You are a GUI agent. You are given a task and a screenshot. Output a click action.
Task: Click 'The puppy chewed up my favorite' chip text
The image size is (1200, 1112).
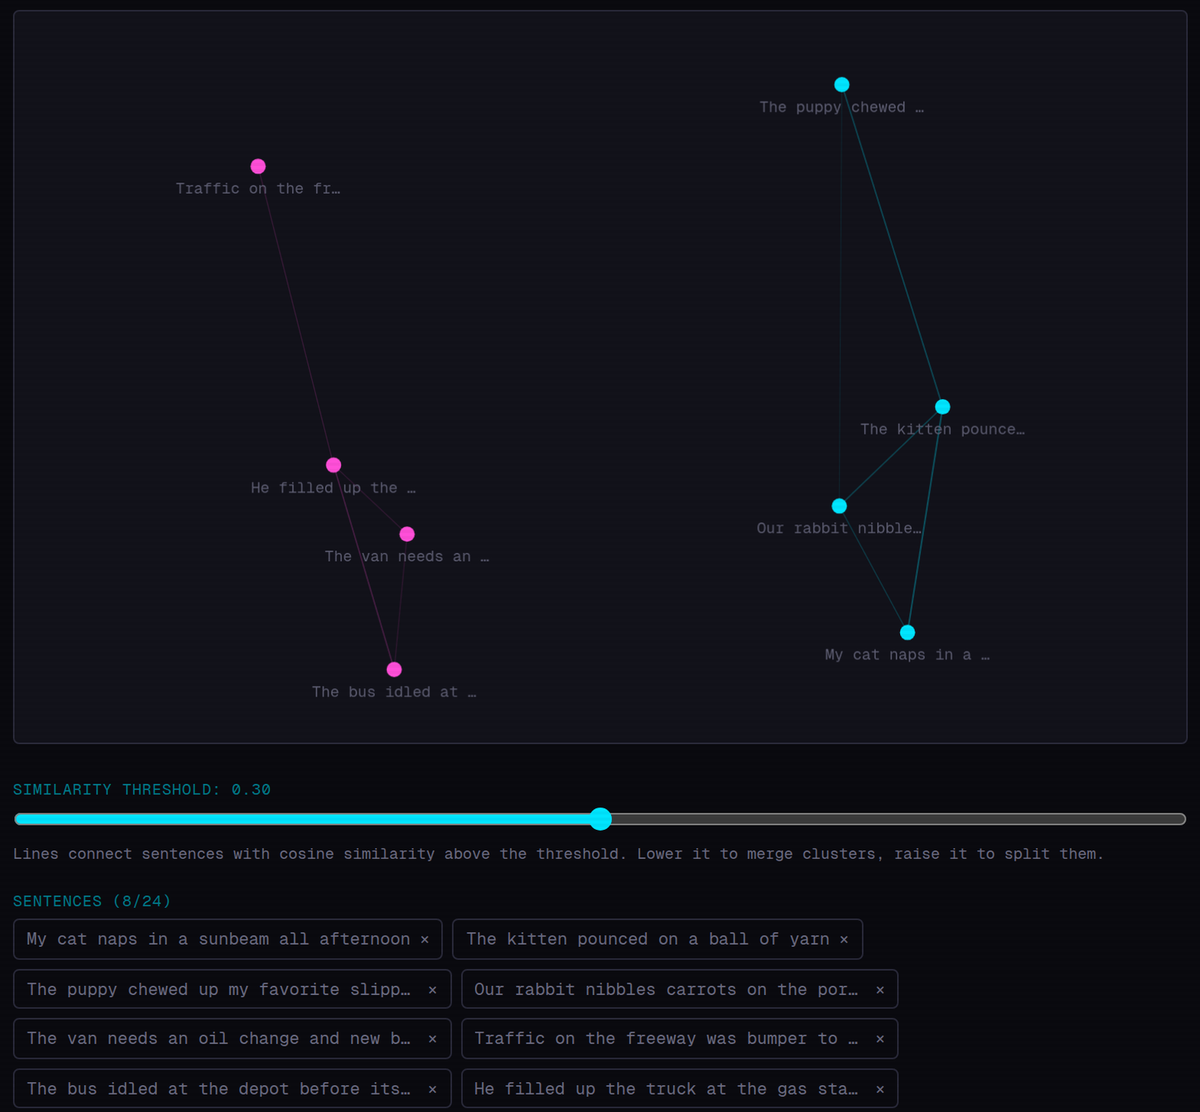tap(219, 989)
